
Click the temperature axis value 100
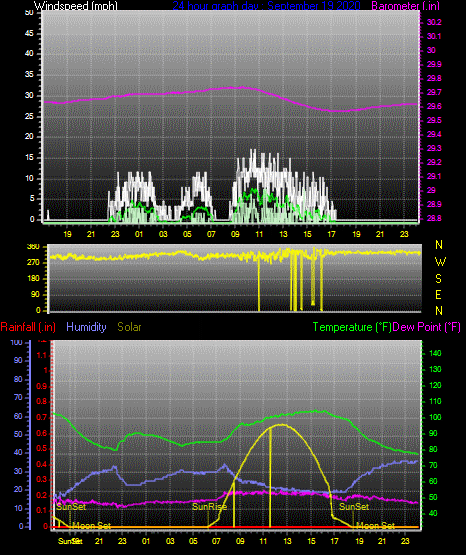click(435, 417)
